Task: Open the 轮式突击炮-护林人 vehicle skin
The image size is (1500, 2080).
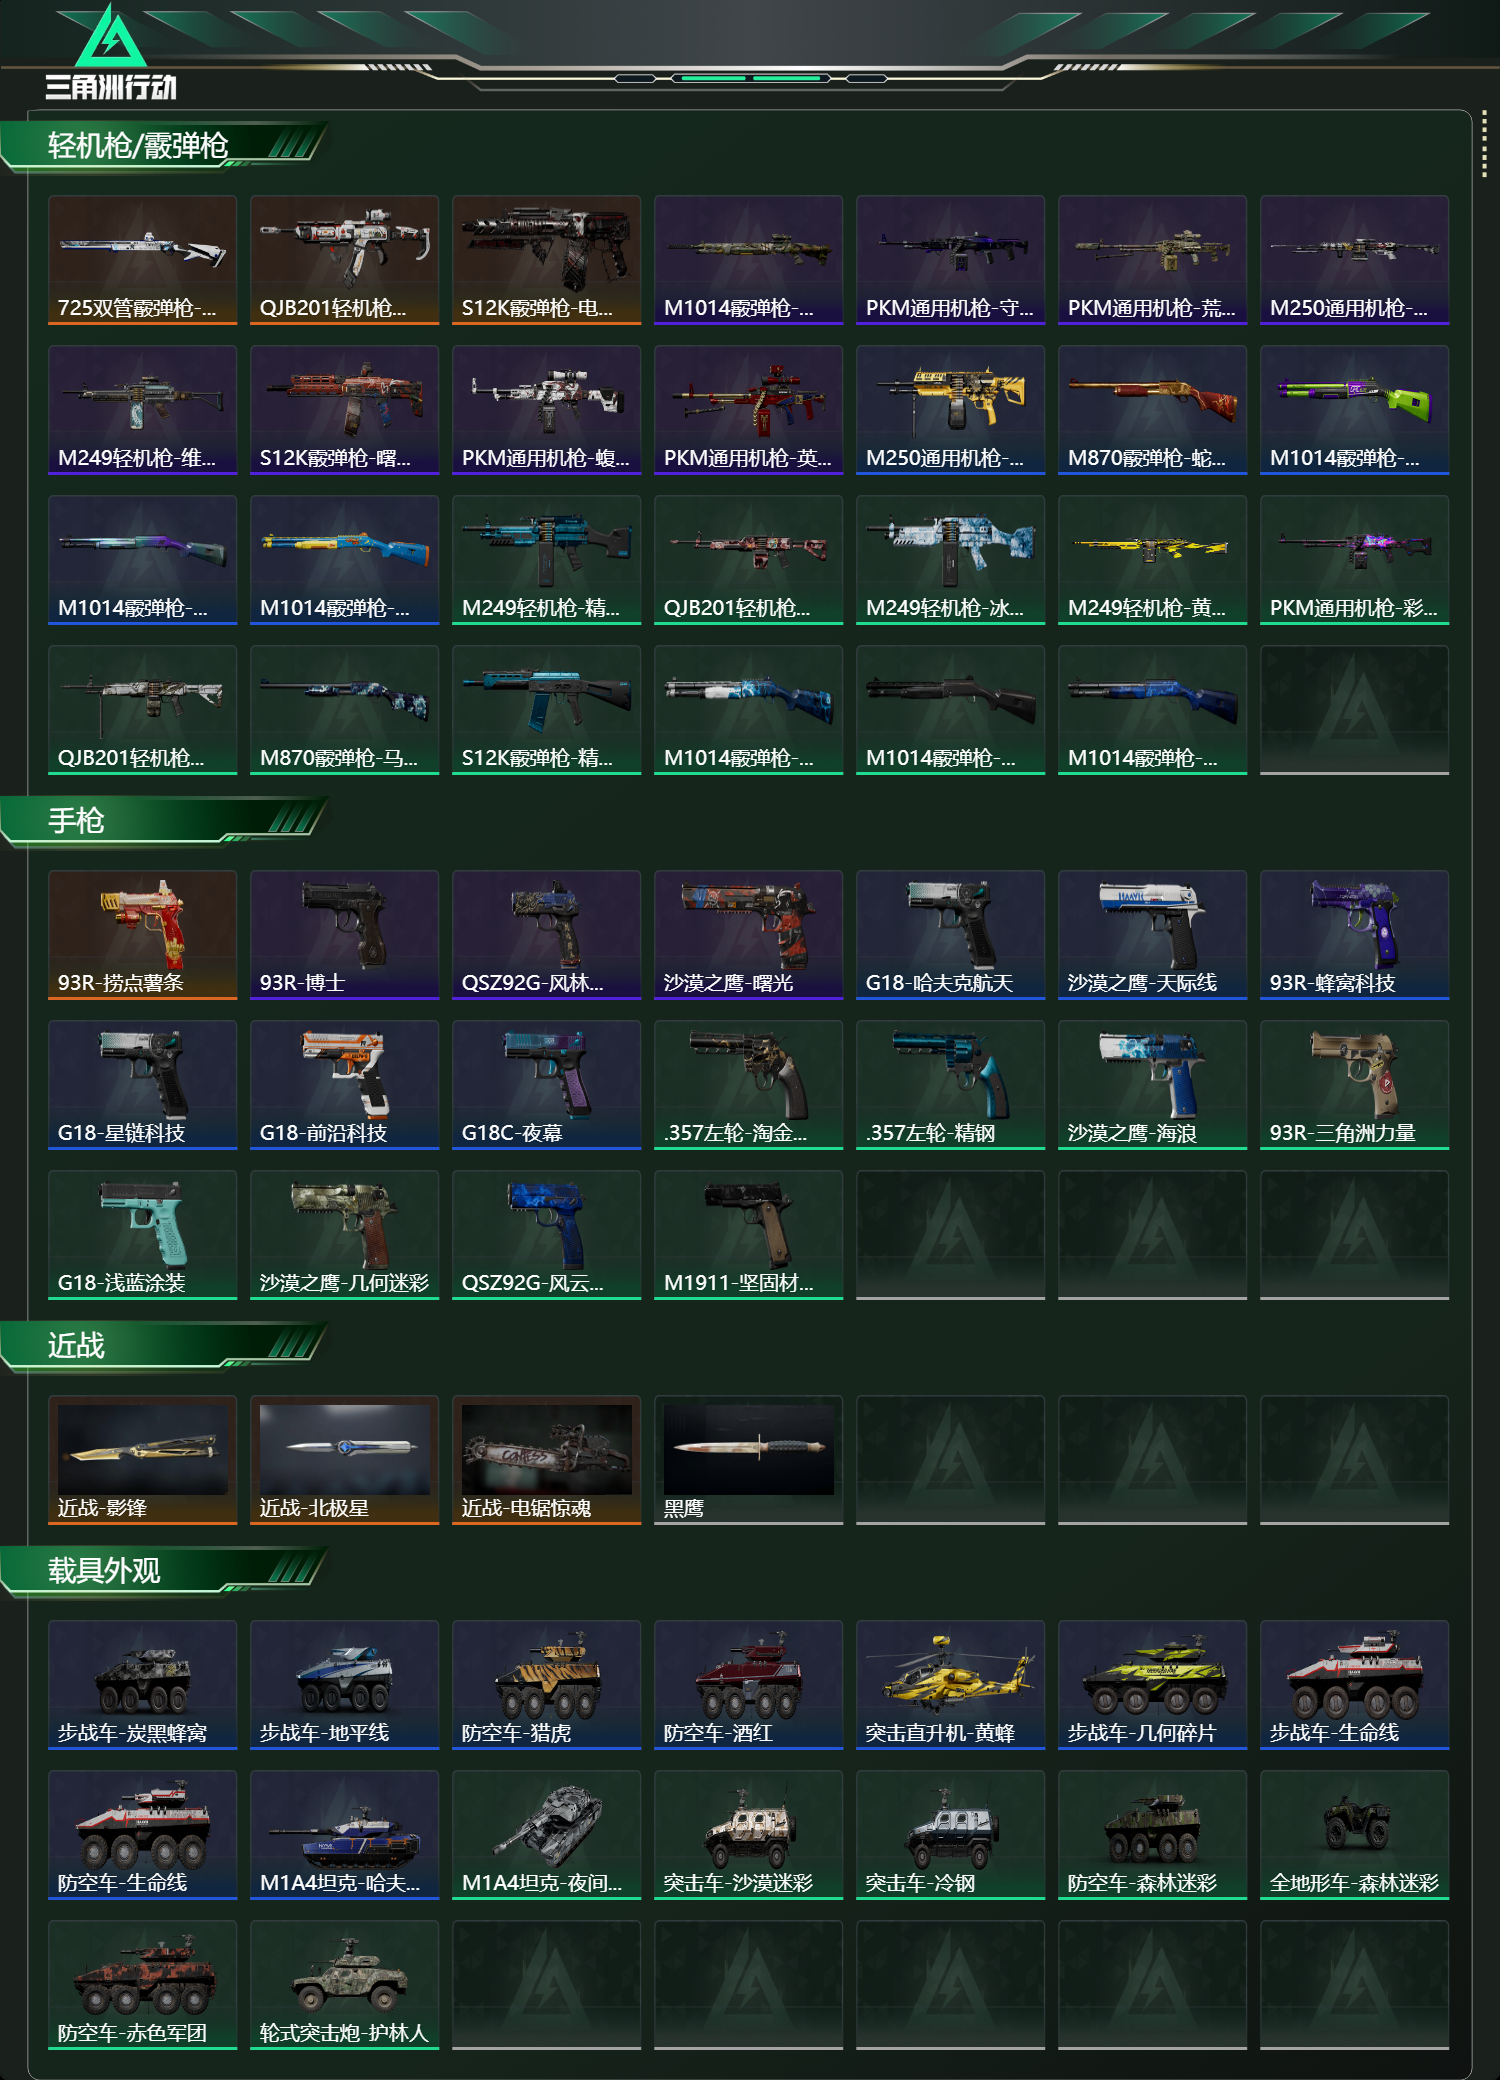Action: tap(345, 1985)
